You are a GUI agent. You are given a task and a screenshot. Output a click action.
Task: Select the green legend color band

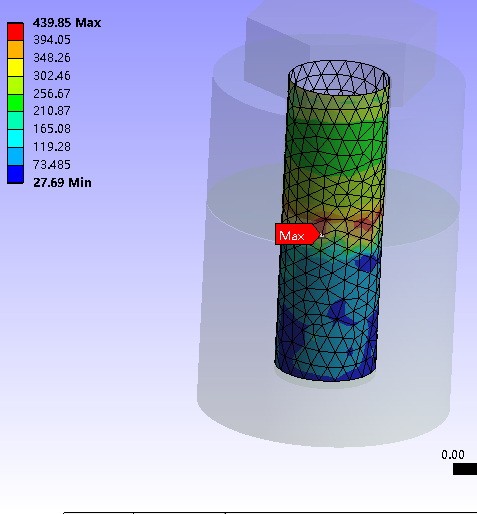tap(15, 103)
